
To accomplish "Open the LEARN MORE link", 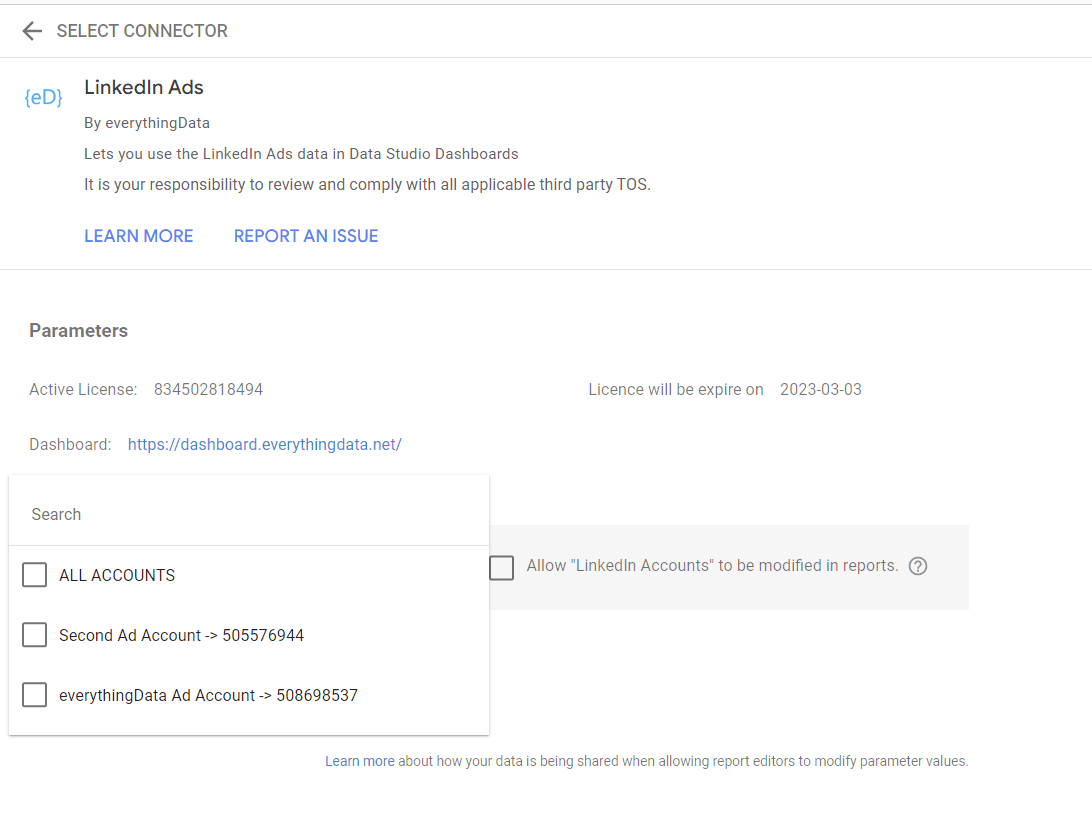I will click(x=139, y=236).
